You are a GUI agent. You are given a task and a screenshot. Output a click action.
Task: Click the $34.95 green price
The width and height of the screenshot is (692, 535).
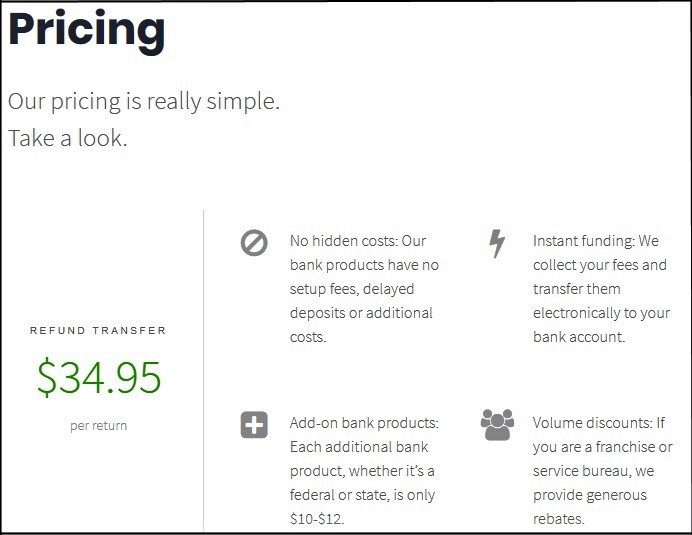[x=99, y=377]
